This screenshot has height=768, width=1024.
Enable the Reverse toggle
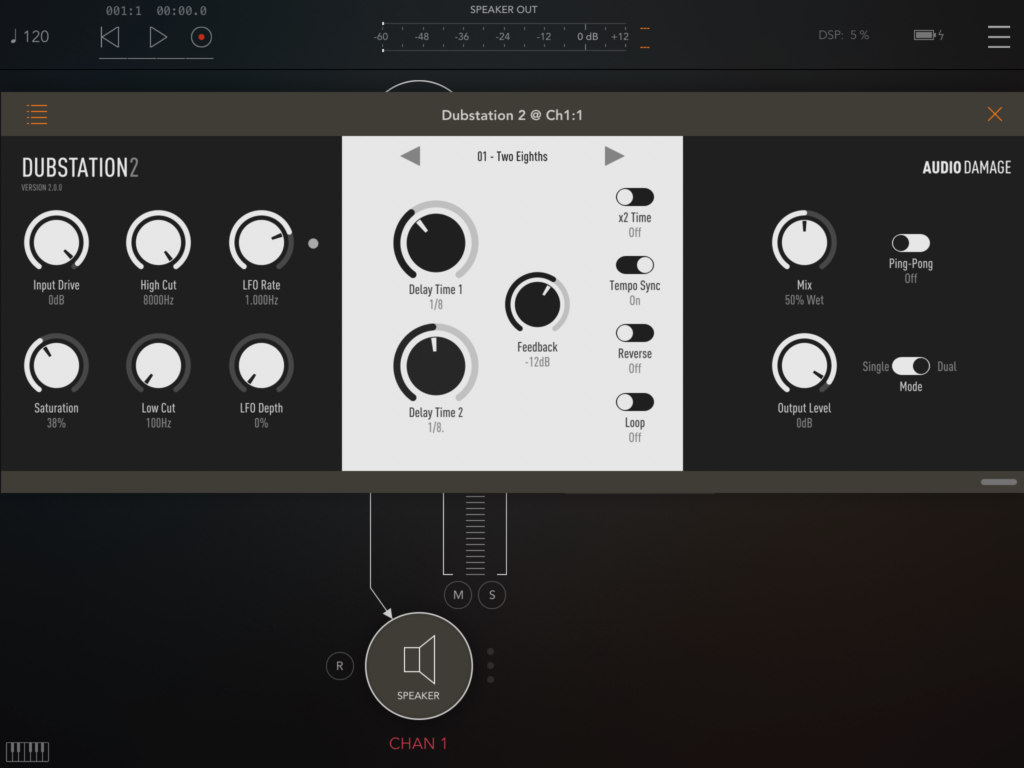(x=634, y=333)
